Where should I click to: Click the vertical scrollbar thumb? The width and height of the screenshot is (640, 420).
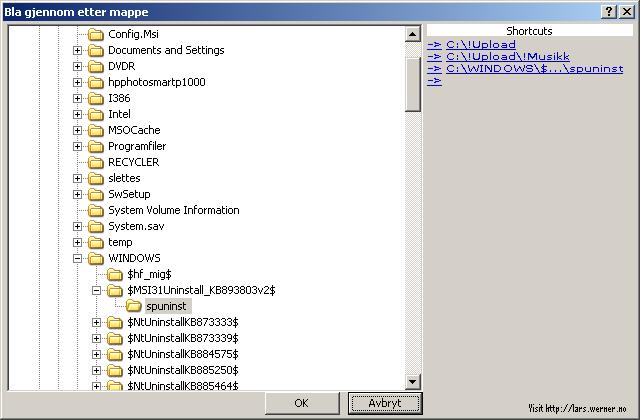[413, 84]
